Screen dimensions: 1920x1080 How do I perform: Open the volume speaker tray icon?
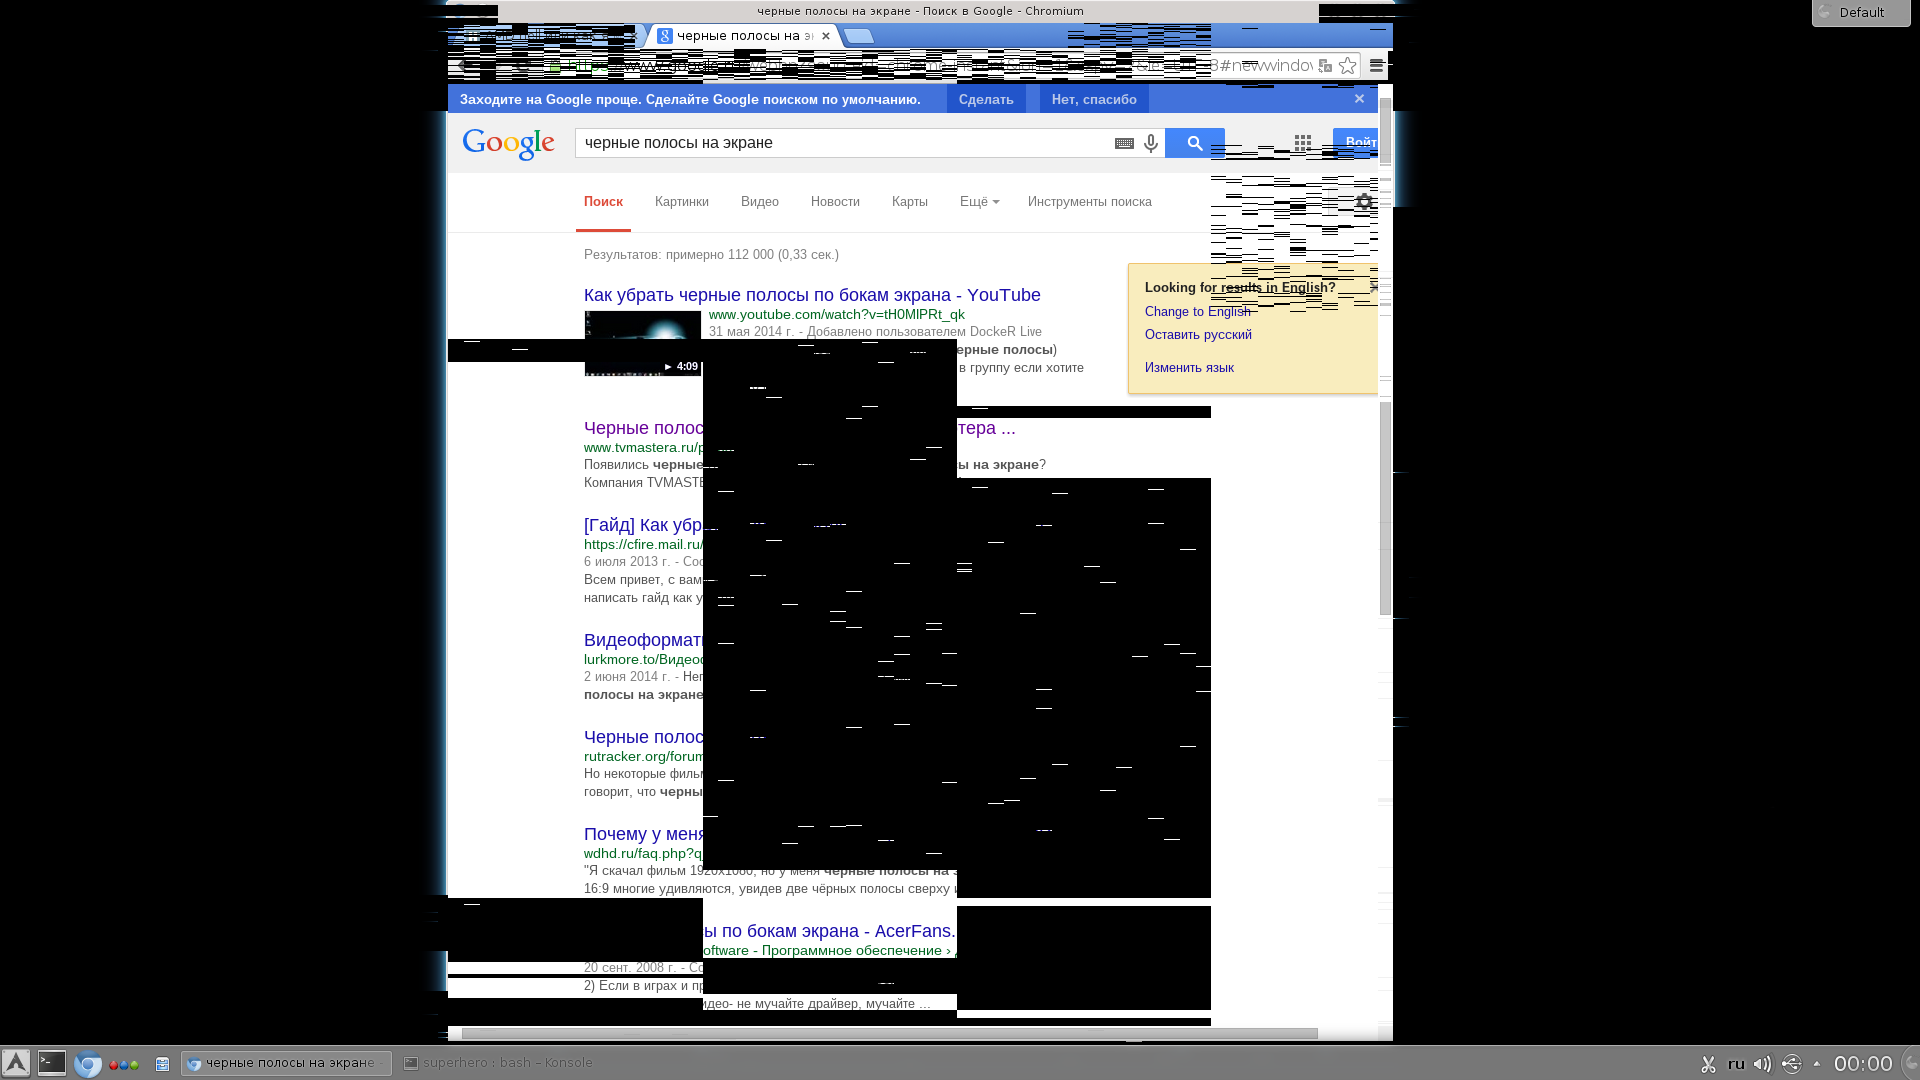(1763, 1064)
